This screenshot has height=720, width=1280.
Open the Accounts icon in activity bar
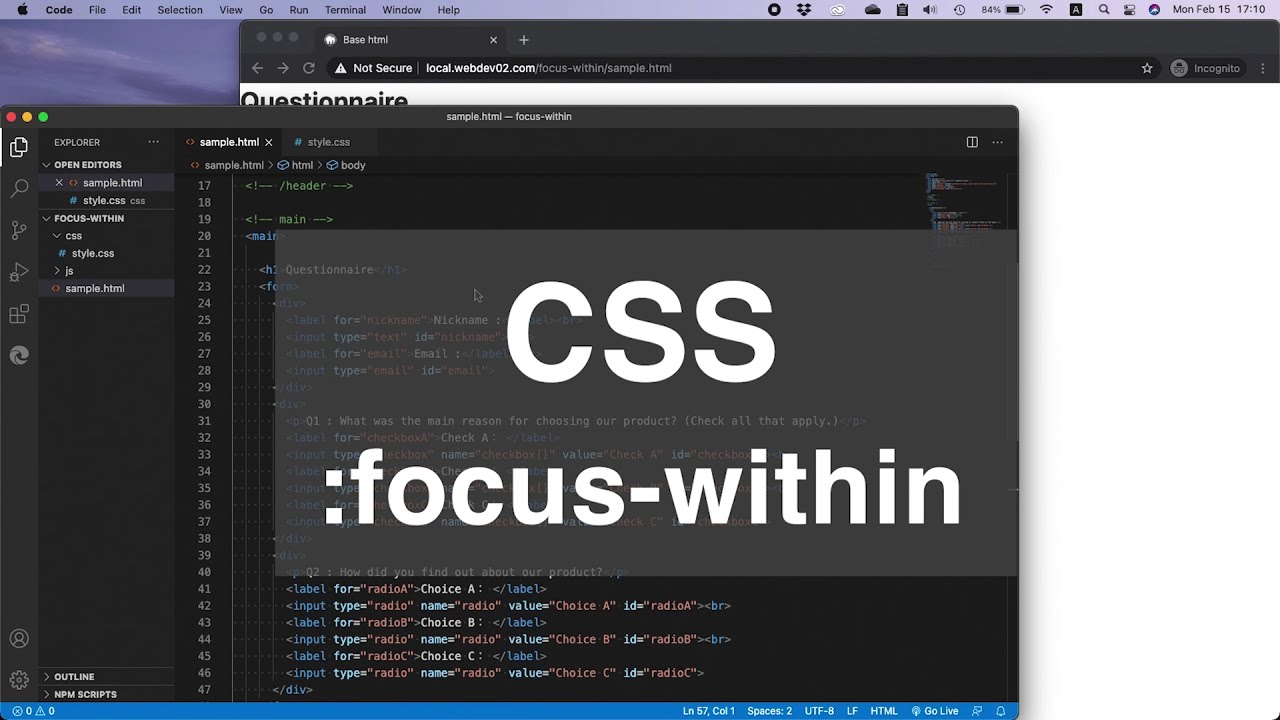tap(19, 639)
